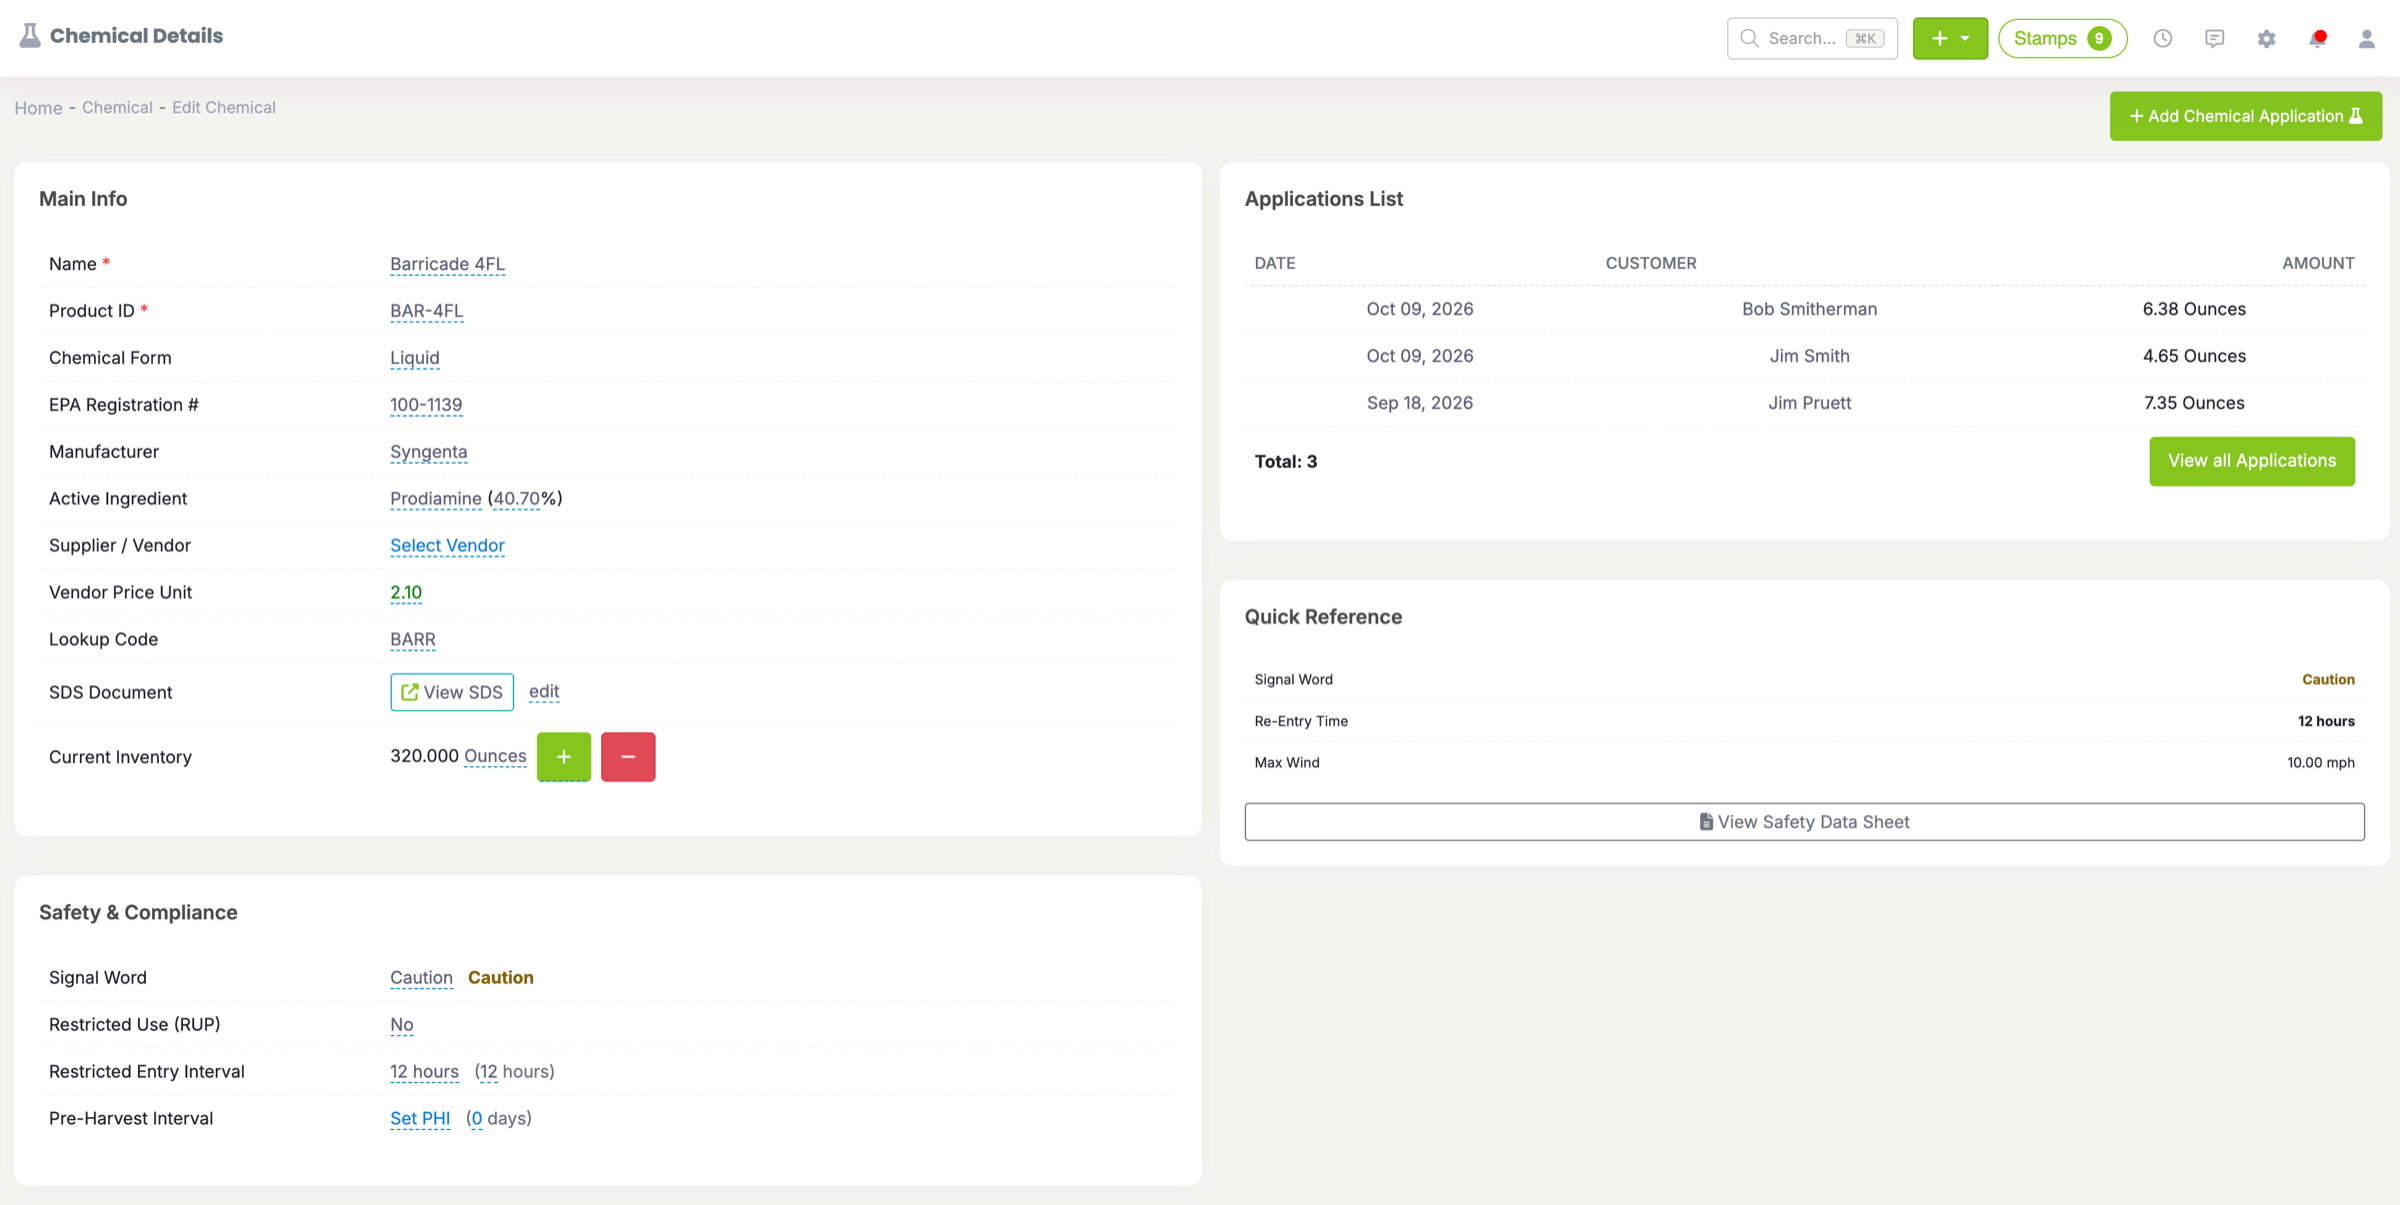The height and width of the screenshot is (1205, 2400).
Task: Open the settings gear icon
Action: (x=2267, y=38)
